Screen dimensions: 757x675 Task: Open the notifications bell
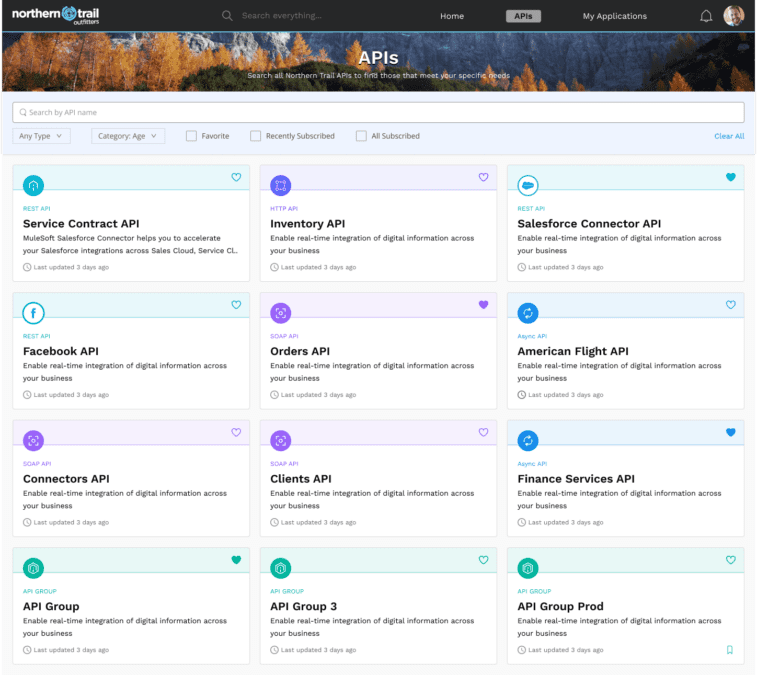(x=706, y=16)
